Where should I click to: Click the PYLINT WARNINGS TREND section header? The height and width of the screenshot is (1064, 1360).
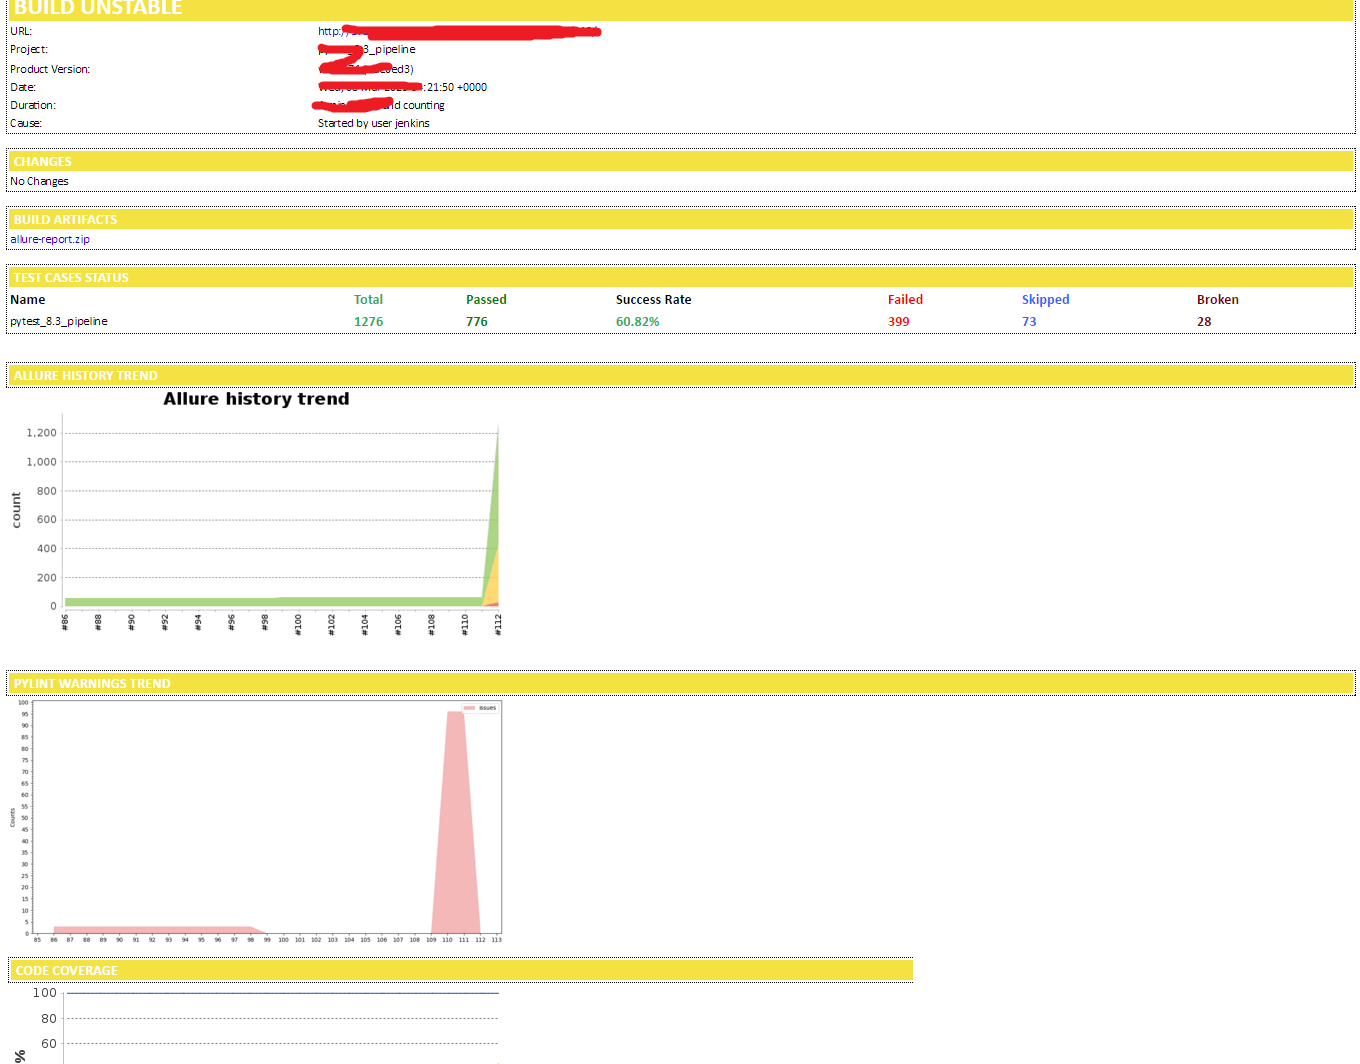tap(92, 684)
